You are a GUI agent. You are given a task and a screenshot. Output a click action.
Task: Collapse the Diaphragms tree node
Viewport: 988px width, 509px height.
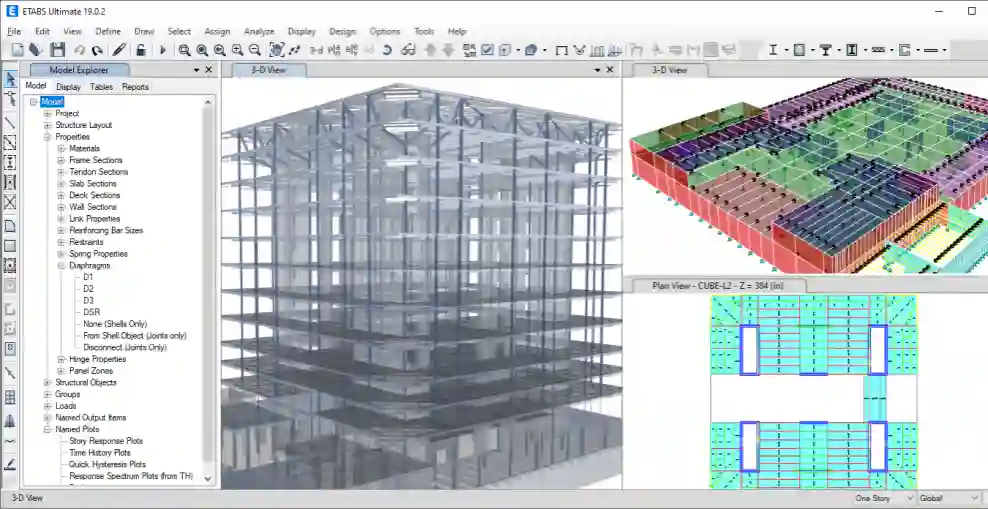pos(60,266)
